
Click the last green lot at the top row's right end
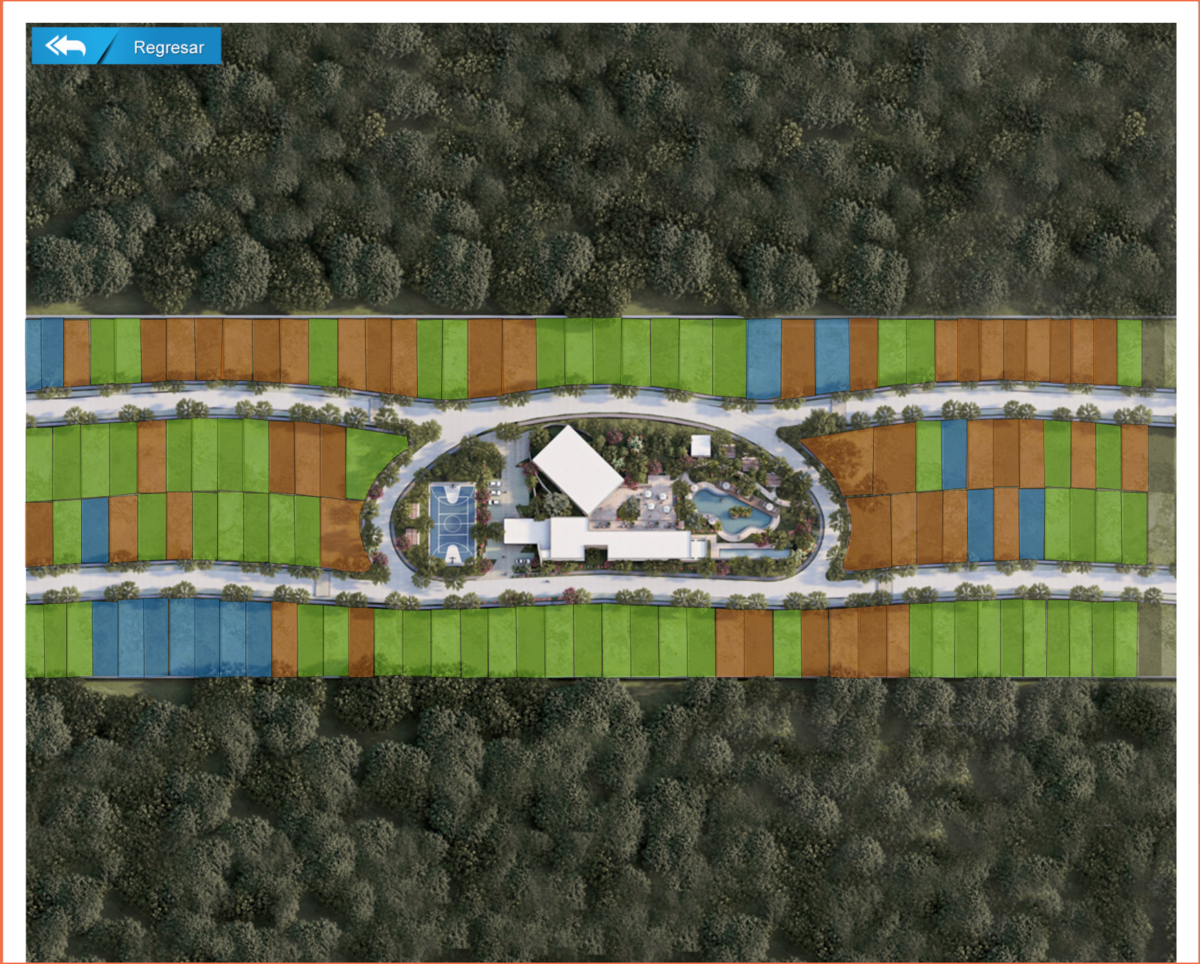1129,352
